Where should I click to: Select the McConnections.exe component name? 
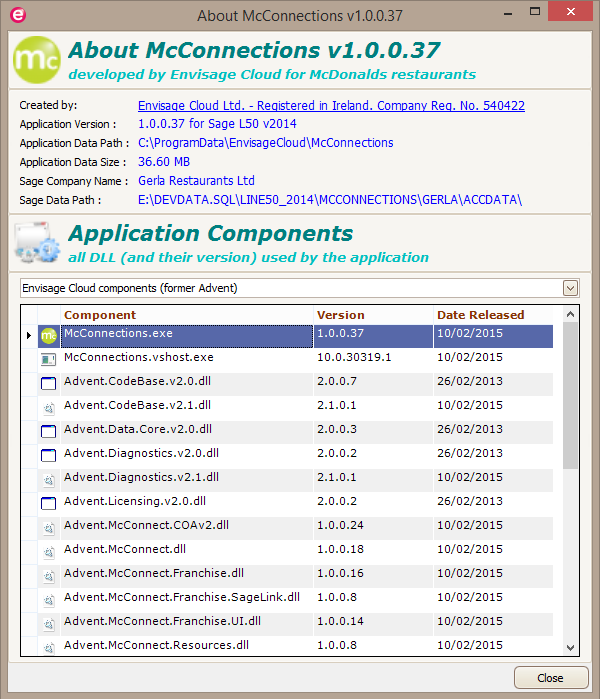pyautogui.click(x=118, y=333)
